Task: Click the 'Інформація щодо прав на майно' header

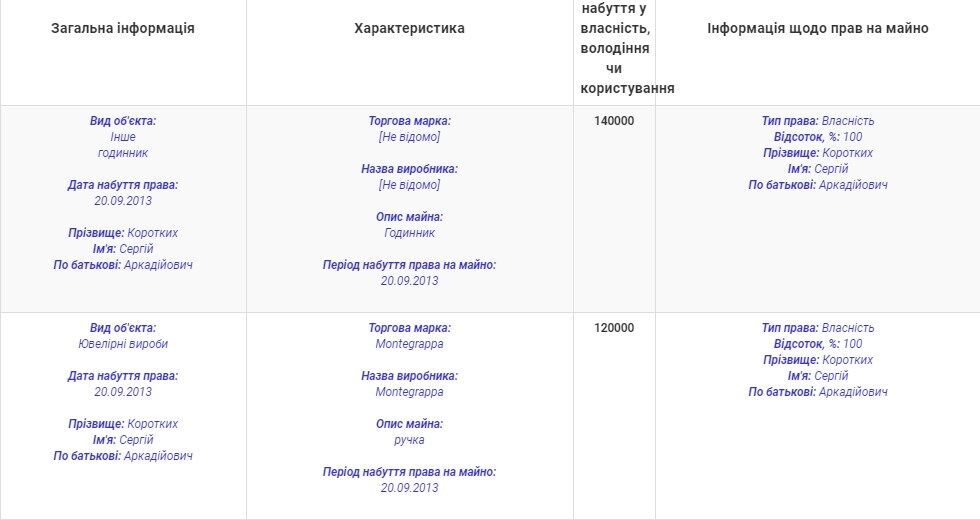Action: 817,29
